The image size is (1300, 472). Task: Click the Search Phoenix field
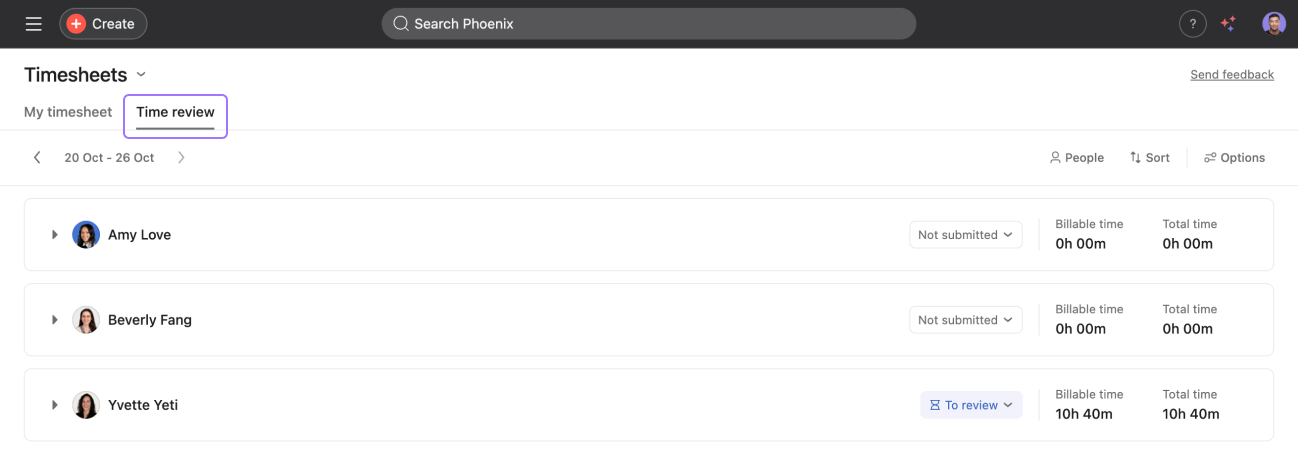coord(648,24)
